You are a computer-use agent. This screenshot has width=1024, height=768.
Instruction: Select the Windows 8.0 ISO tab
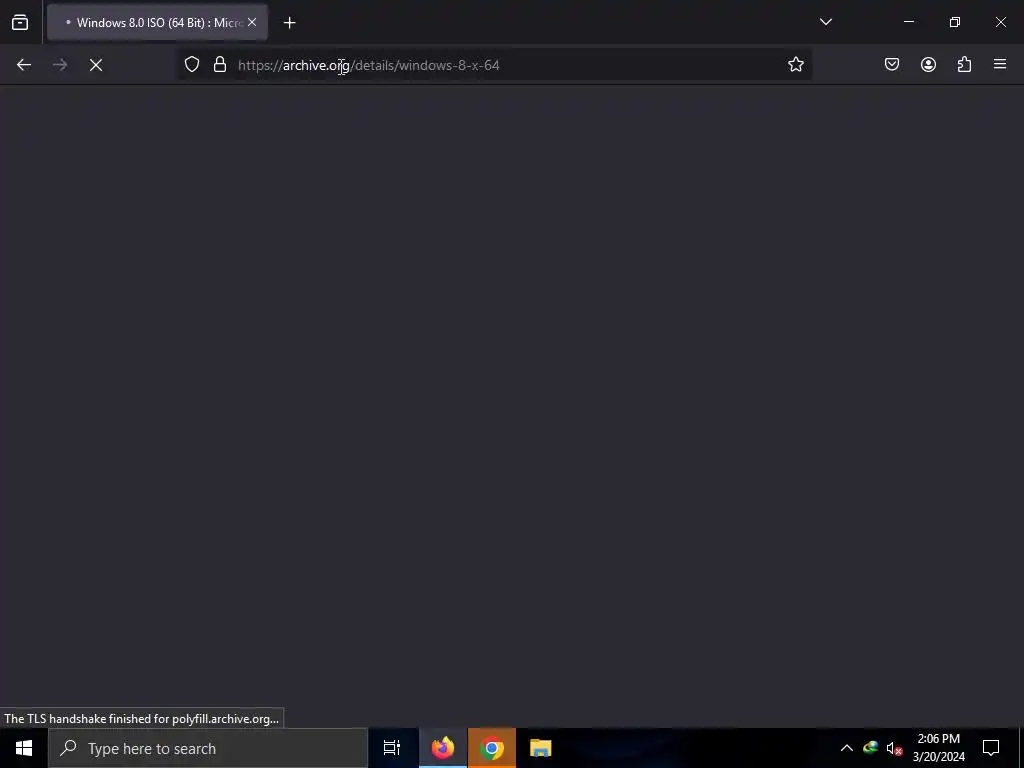point(157,23)
